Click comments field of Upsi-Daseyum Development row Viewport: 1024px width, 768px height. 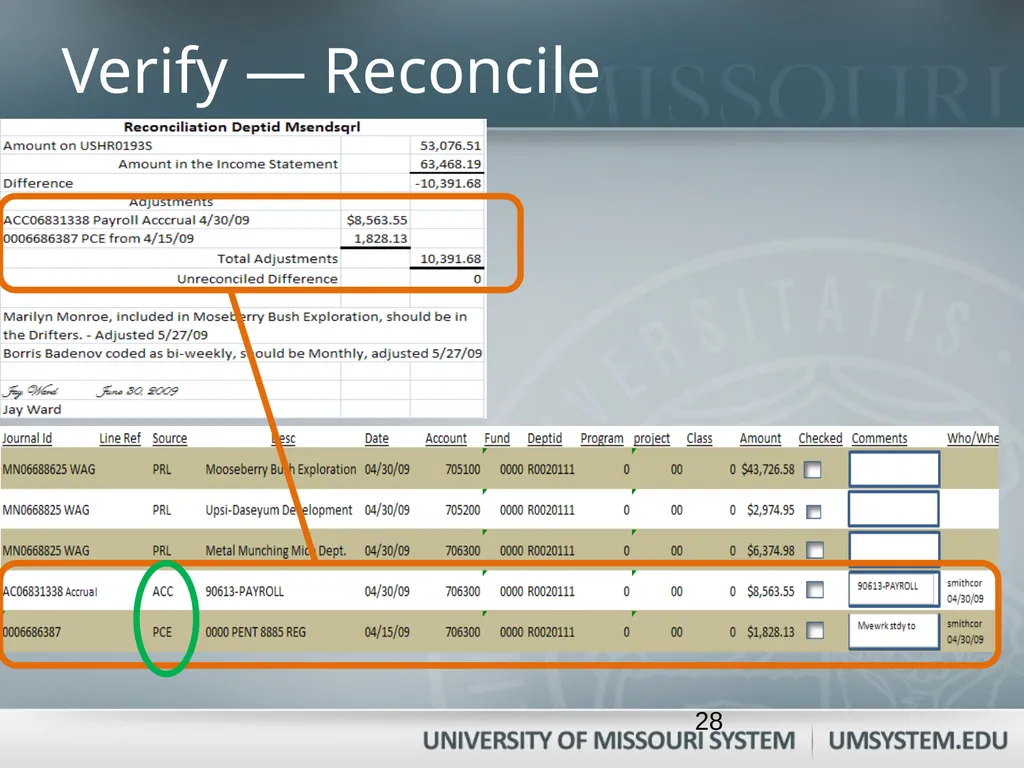pos(893,509)
